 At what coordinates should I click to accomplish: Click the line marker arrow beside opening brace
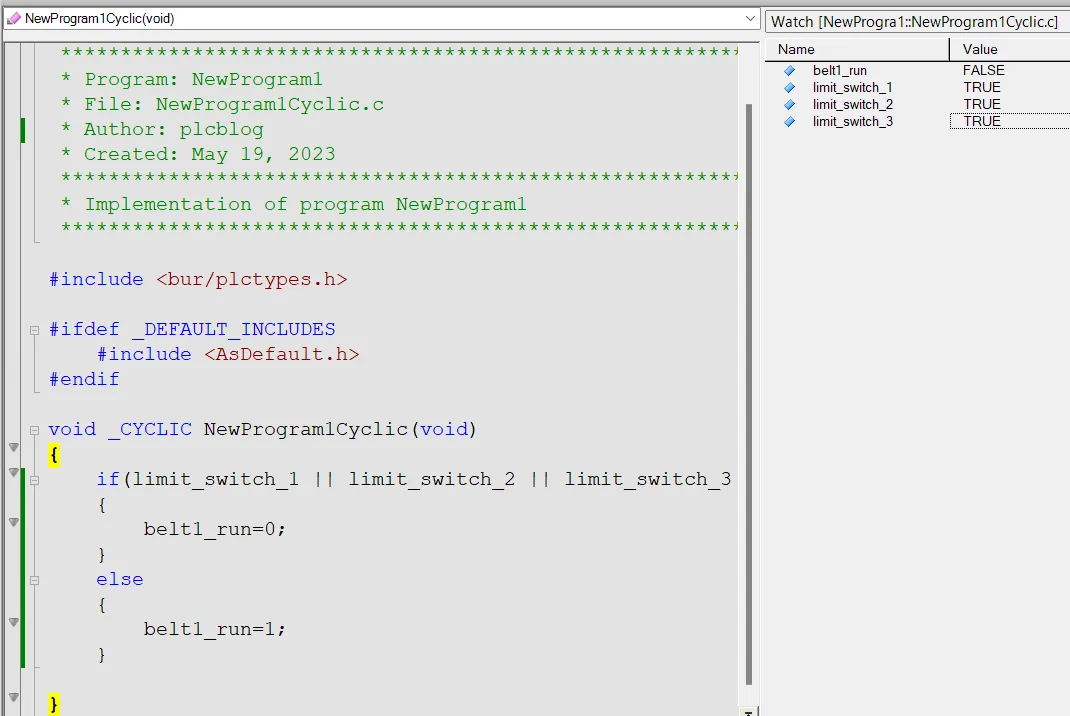pos(14,447)
